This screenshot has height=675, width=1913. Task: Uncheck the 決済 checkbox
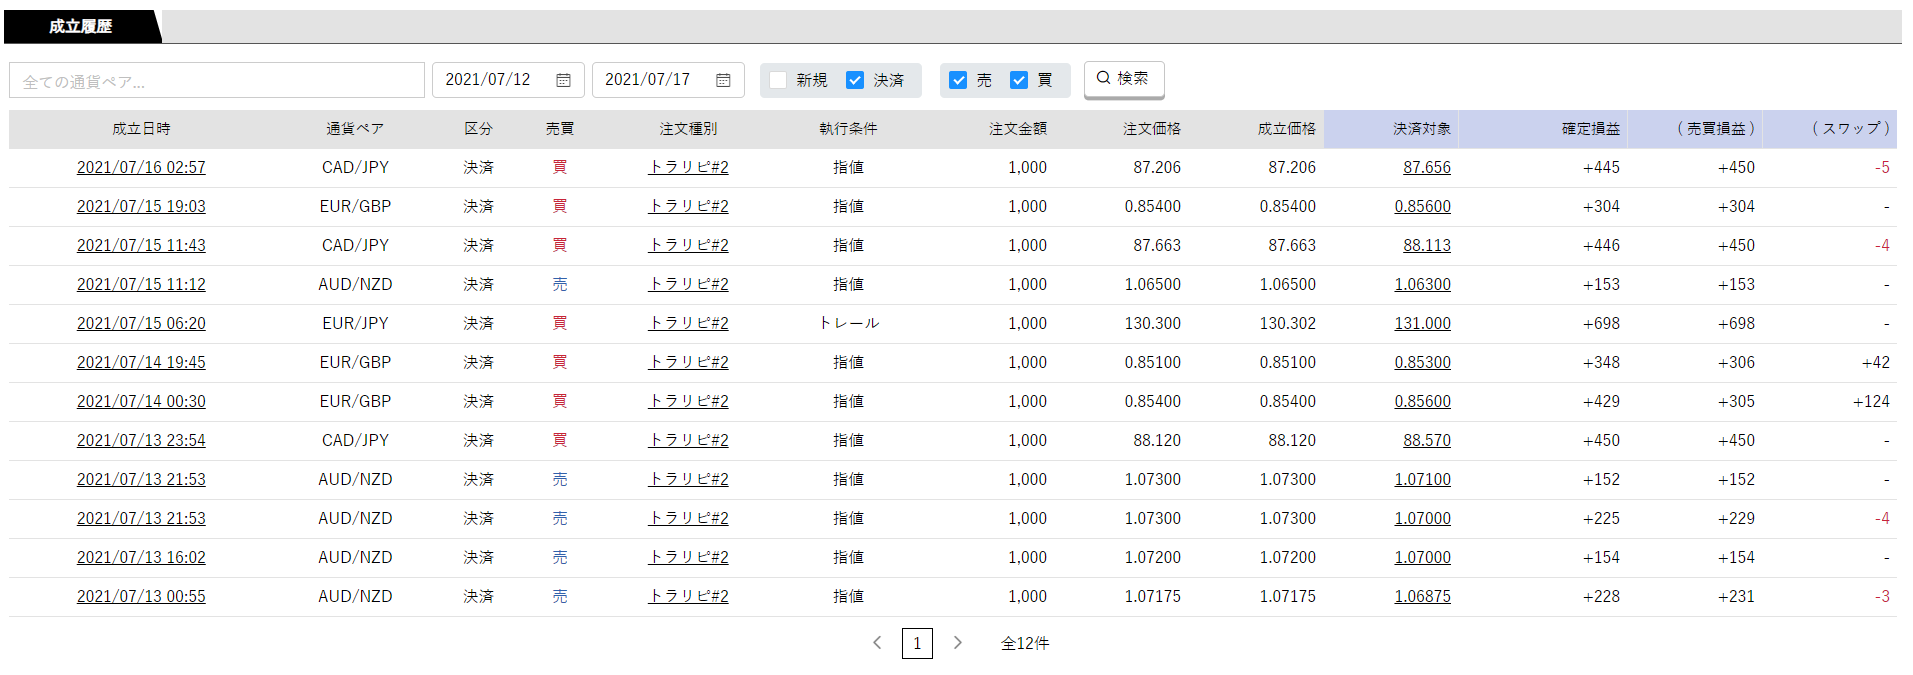(x=855, y=80)
